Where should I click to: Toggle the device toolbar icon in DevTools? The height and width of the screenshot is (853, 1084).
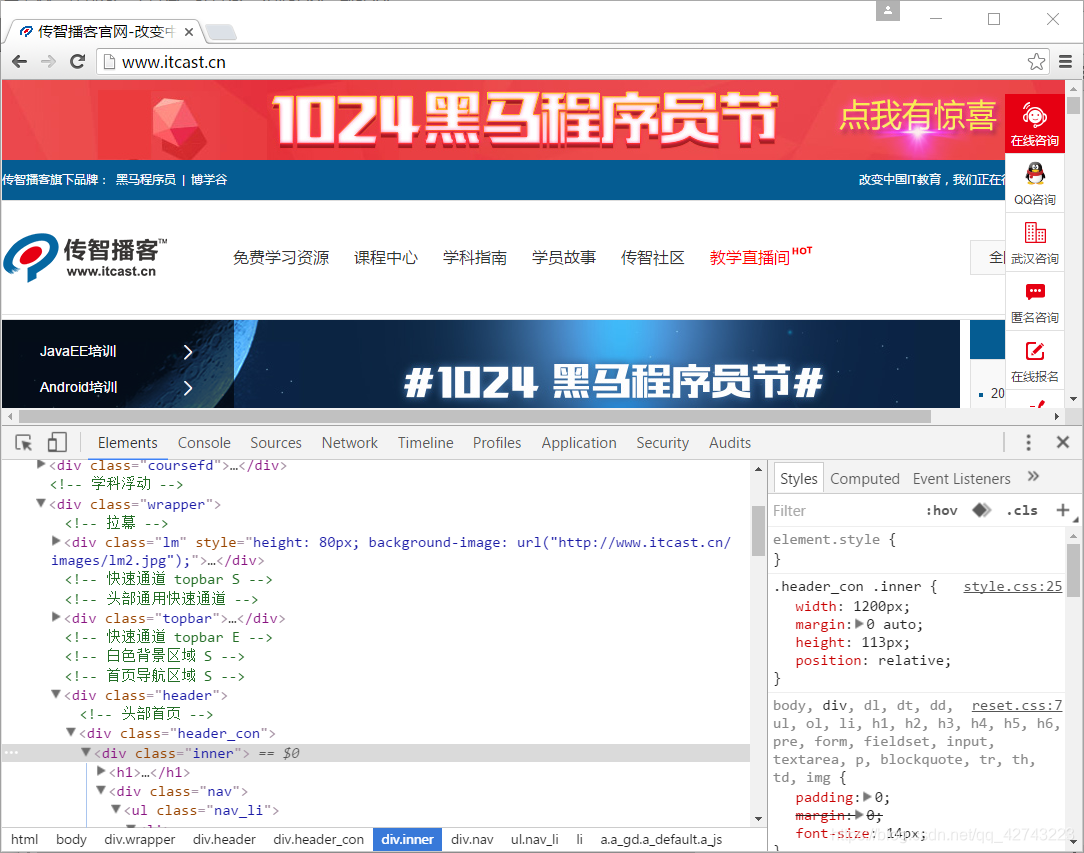click(57, 442)
